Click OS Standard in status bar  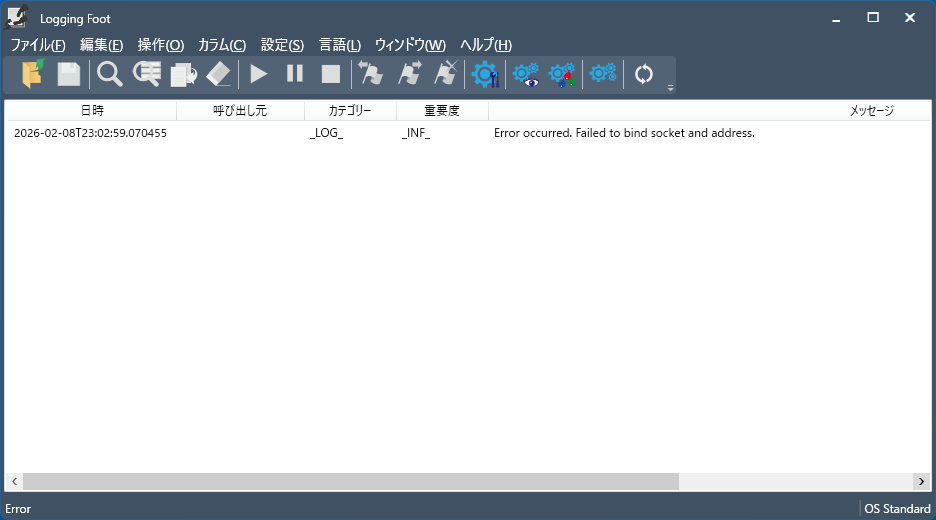pyautogui.click(x=897, y=509)
